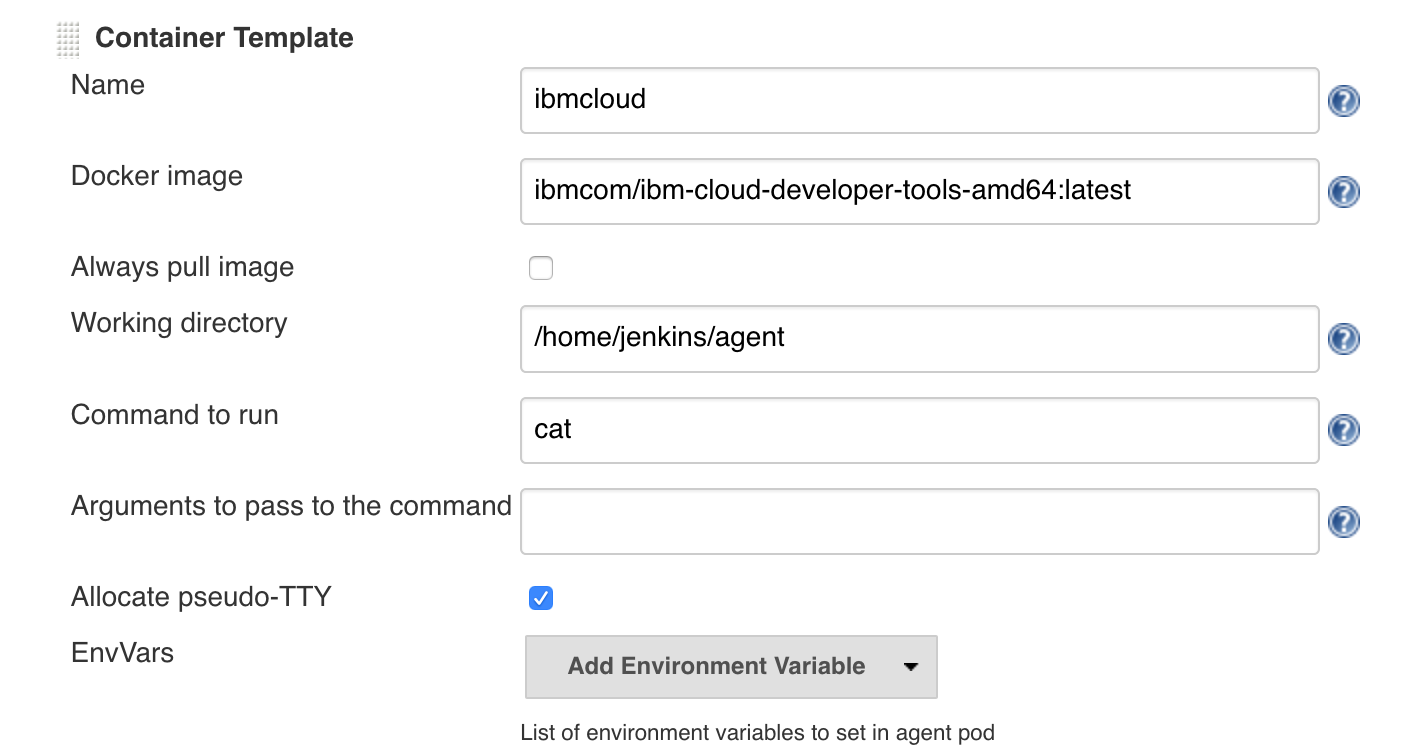Click the Allocate pseudo-TTY label

201,597
